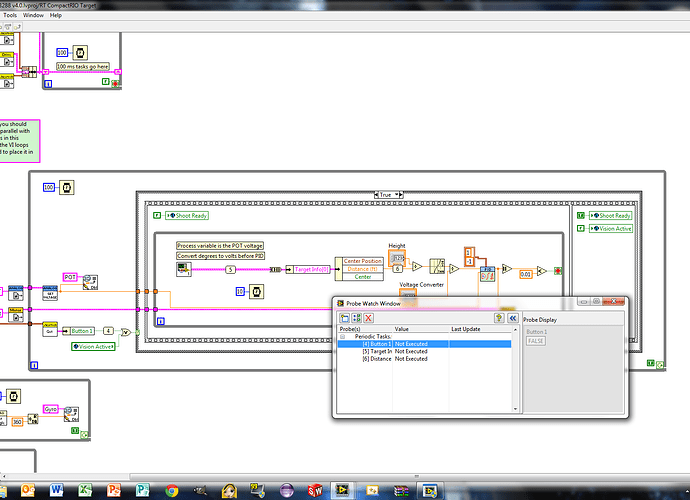Viewport: 690px width, 500px height.
Task: Open Probe Watch Window help question-mark icon
Action: pos(499,318)
